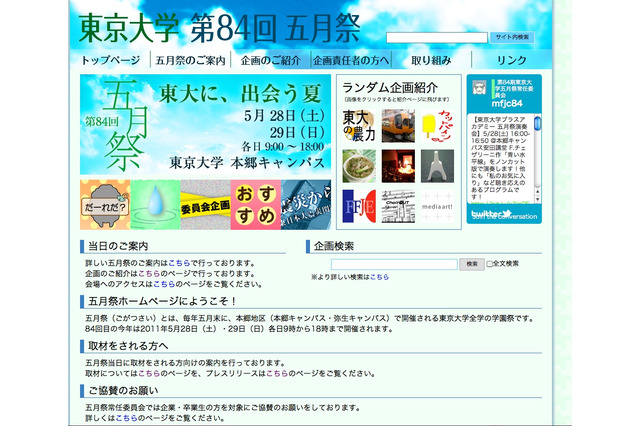The width and height of the screenshot is (640, 426).
Task: Click the 震災から blue banner
Action: tap(306, 205)
